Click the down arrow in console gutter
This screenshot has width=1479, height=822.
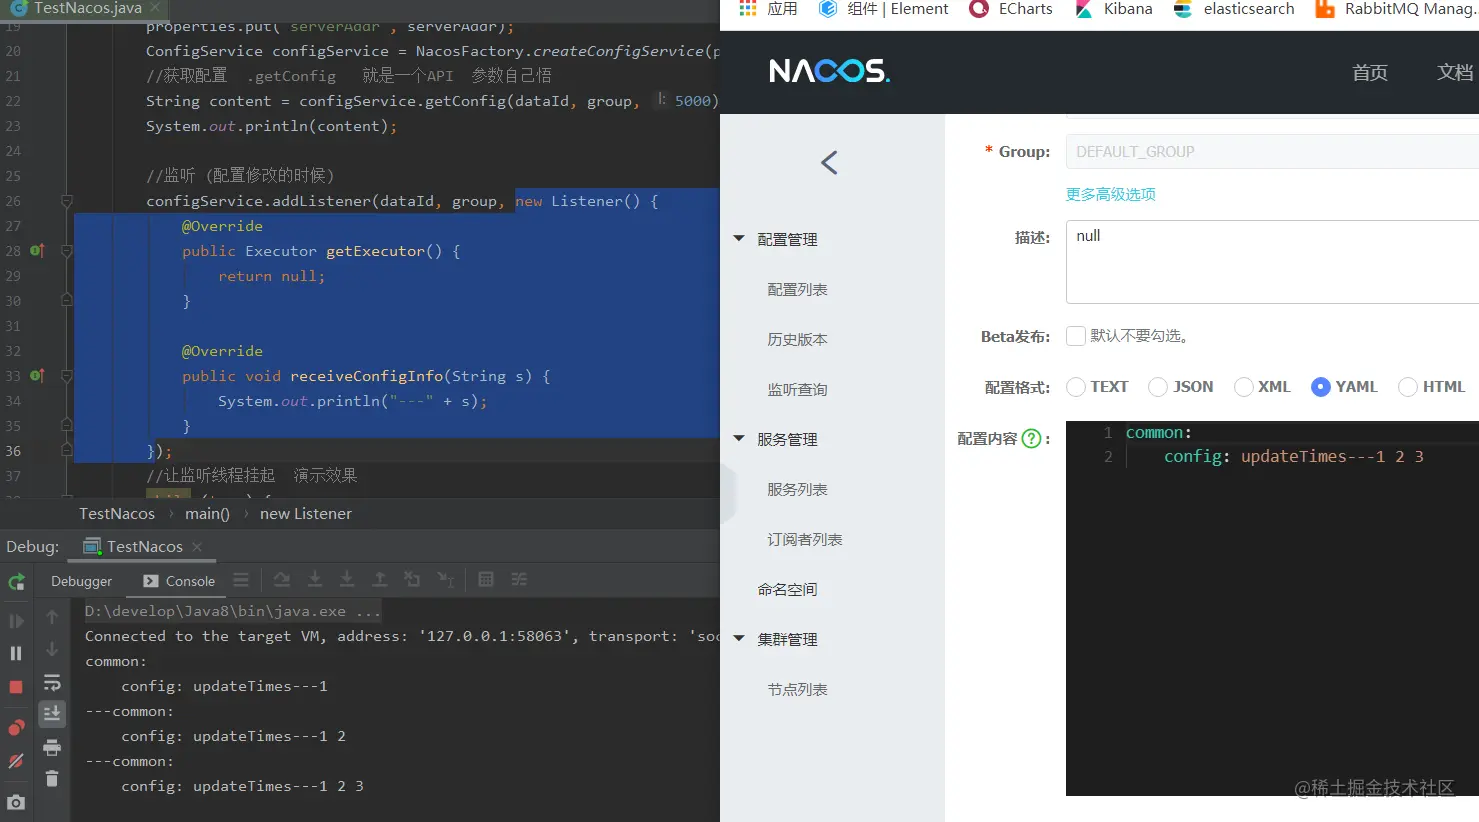pyautogui.click(x=52, y=650)
